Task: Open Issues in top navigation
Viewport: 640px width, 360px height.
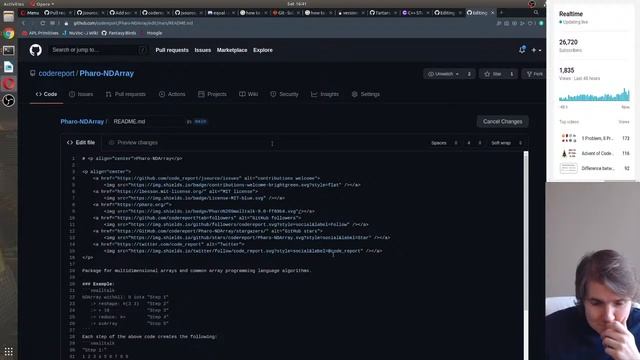Action: [x=202, y=50]
